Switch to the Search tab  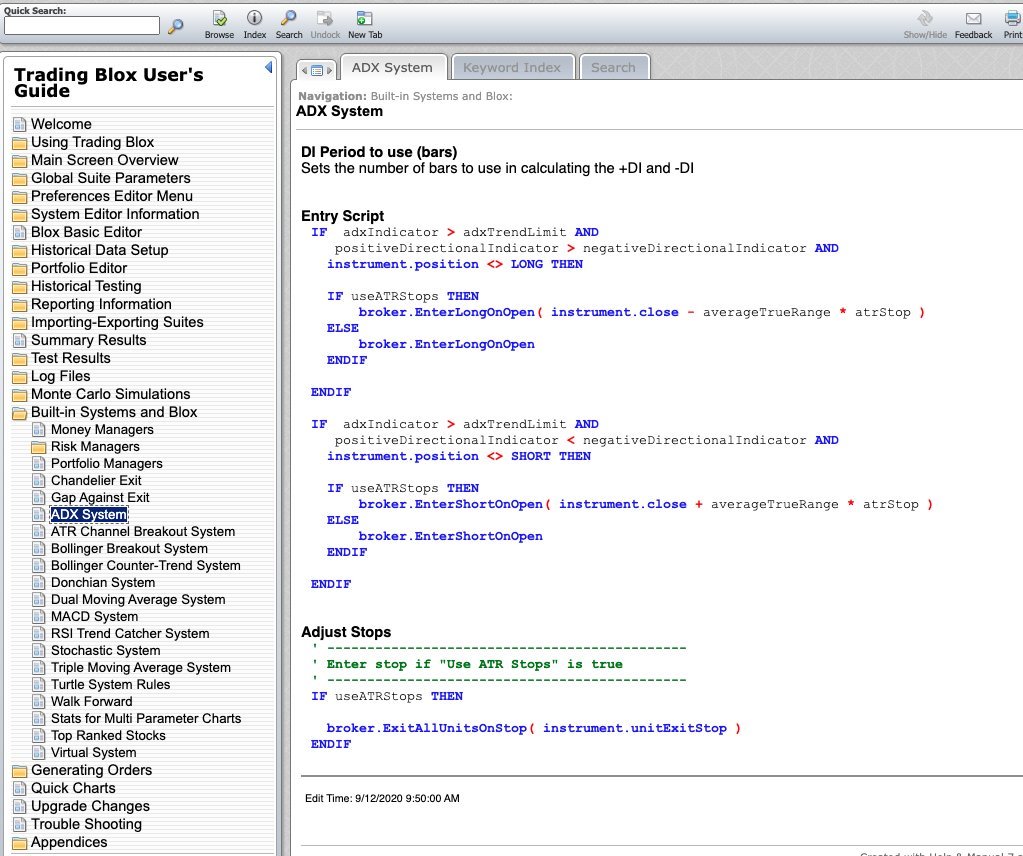(613, 67)
